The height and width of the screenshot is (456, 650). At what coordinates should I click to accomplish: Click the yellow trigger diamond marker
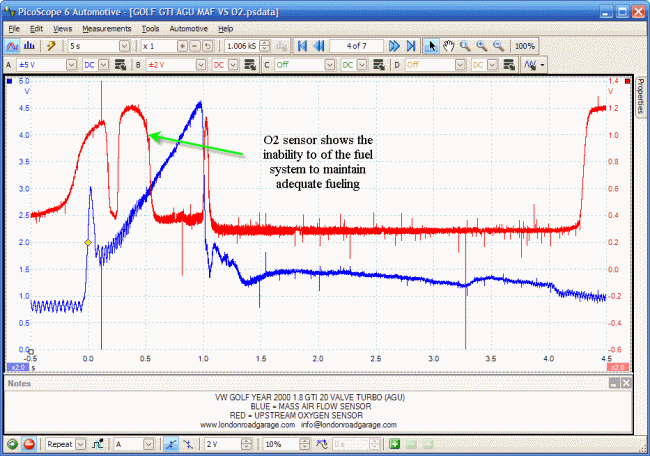click(88, 243)
